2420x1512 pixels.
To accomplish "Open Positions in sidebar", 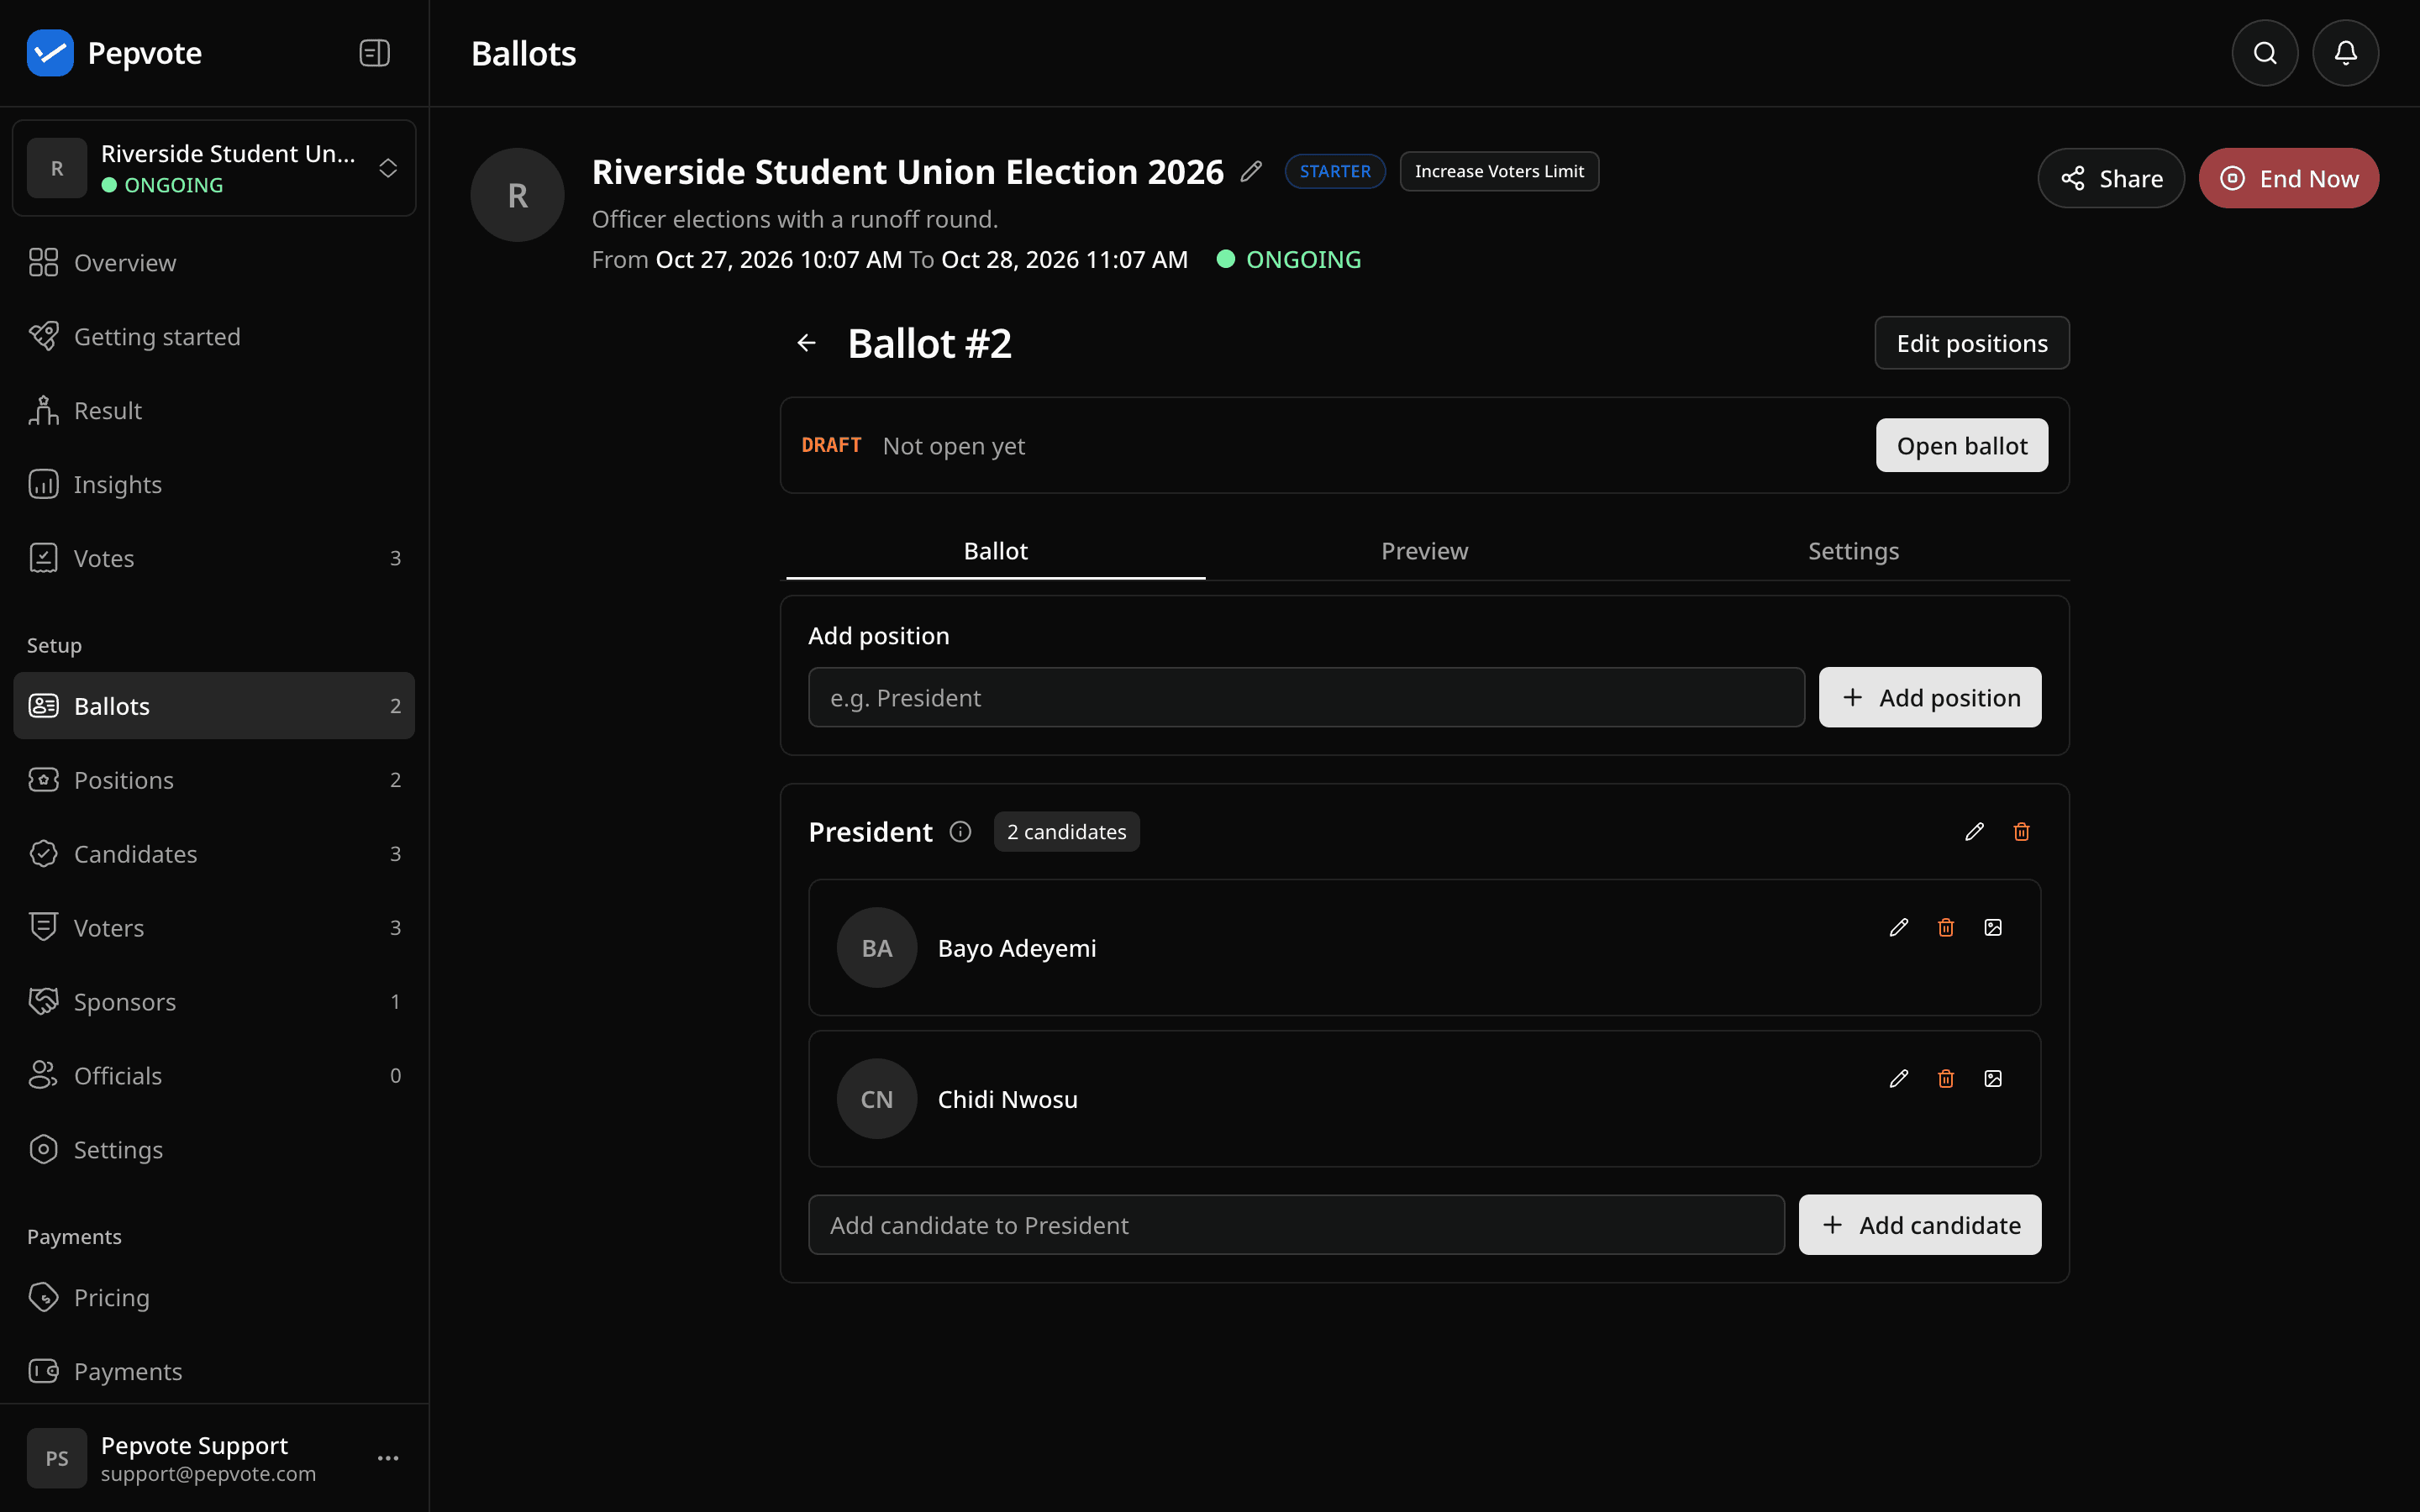I will tap(214, 780).
